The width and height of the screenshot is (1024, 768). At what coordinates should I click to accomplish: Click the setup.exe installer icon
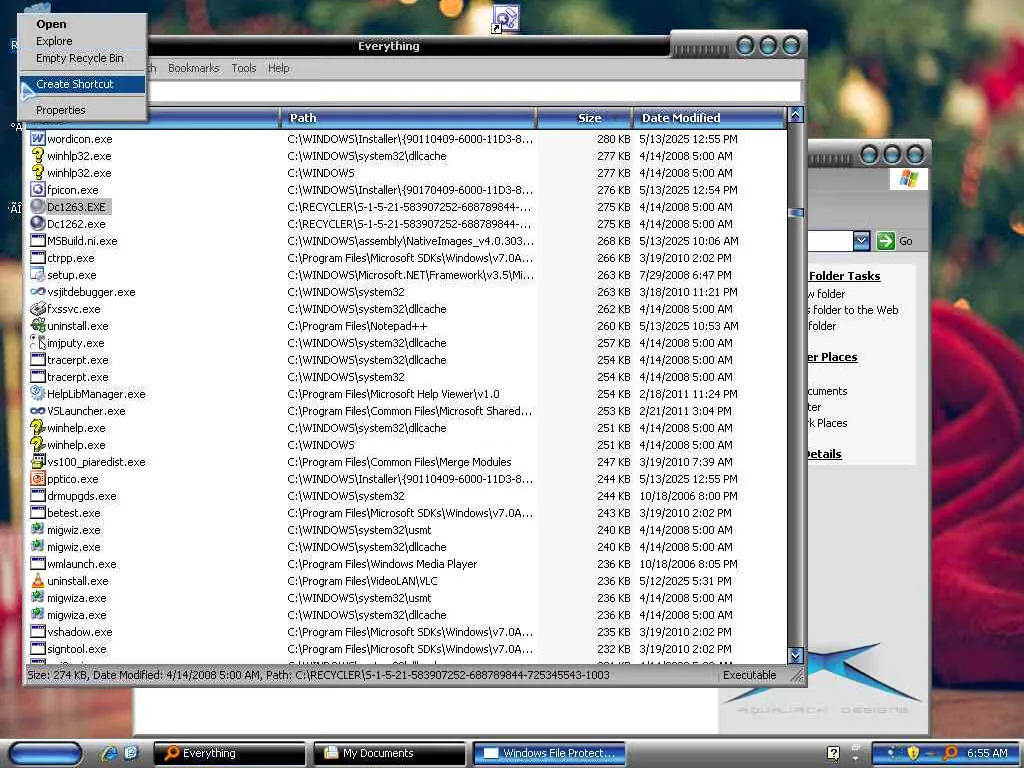(38, 274)
